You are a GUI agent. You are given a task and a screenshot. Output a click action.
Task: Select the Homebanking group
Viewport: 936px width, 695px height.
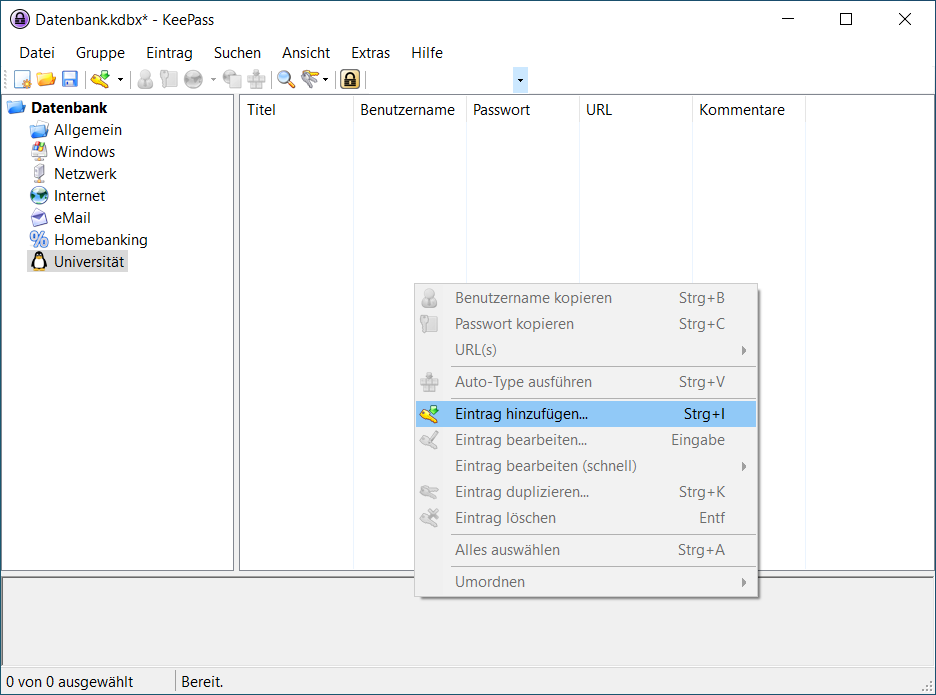pyautogui.click(x=101, y=240)
